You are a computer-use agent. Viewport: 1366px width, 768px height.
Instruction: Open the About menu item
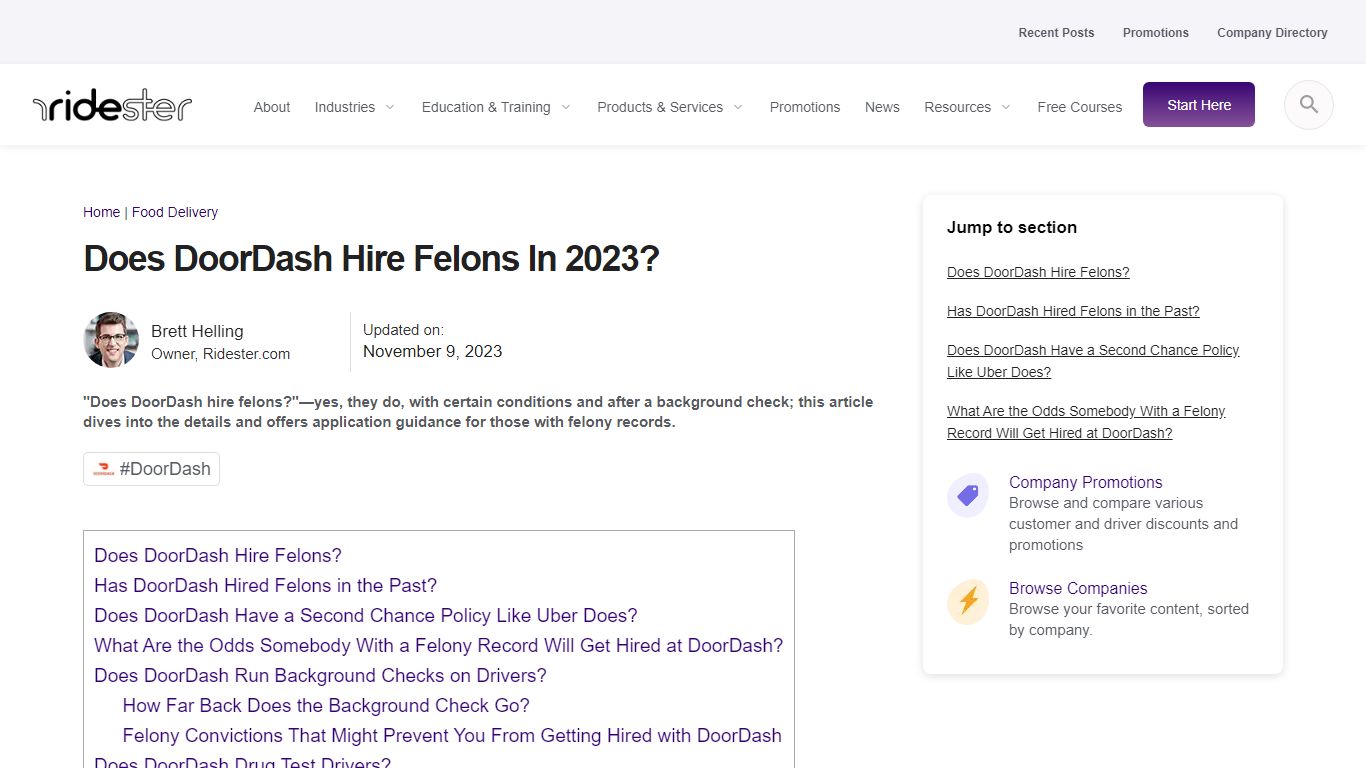click(272, 107)
